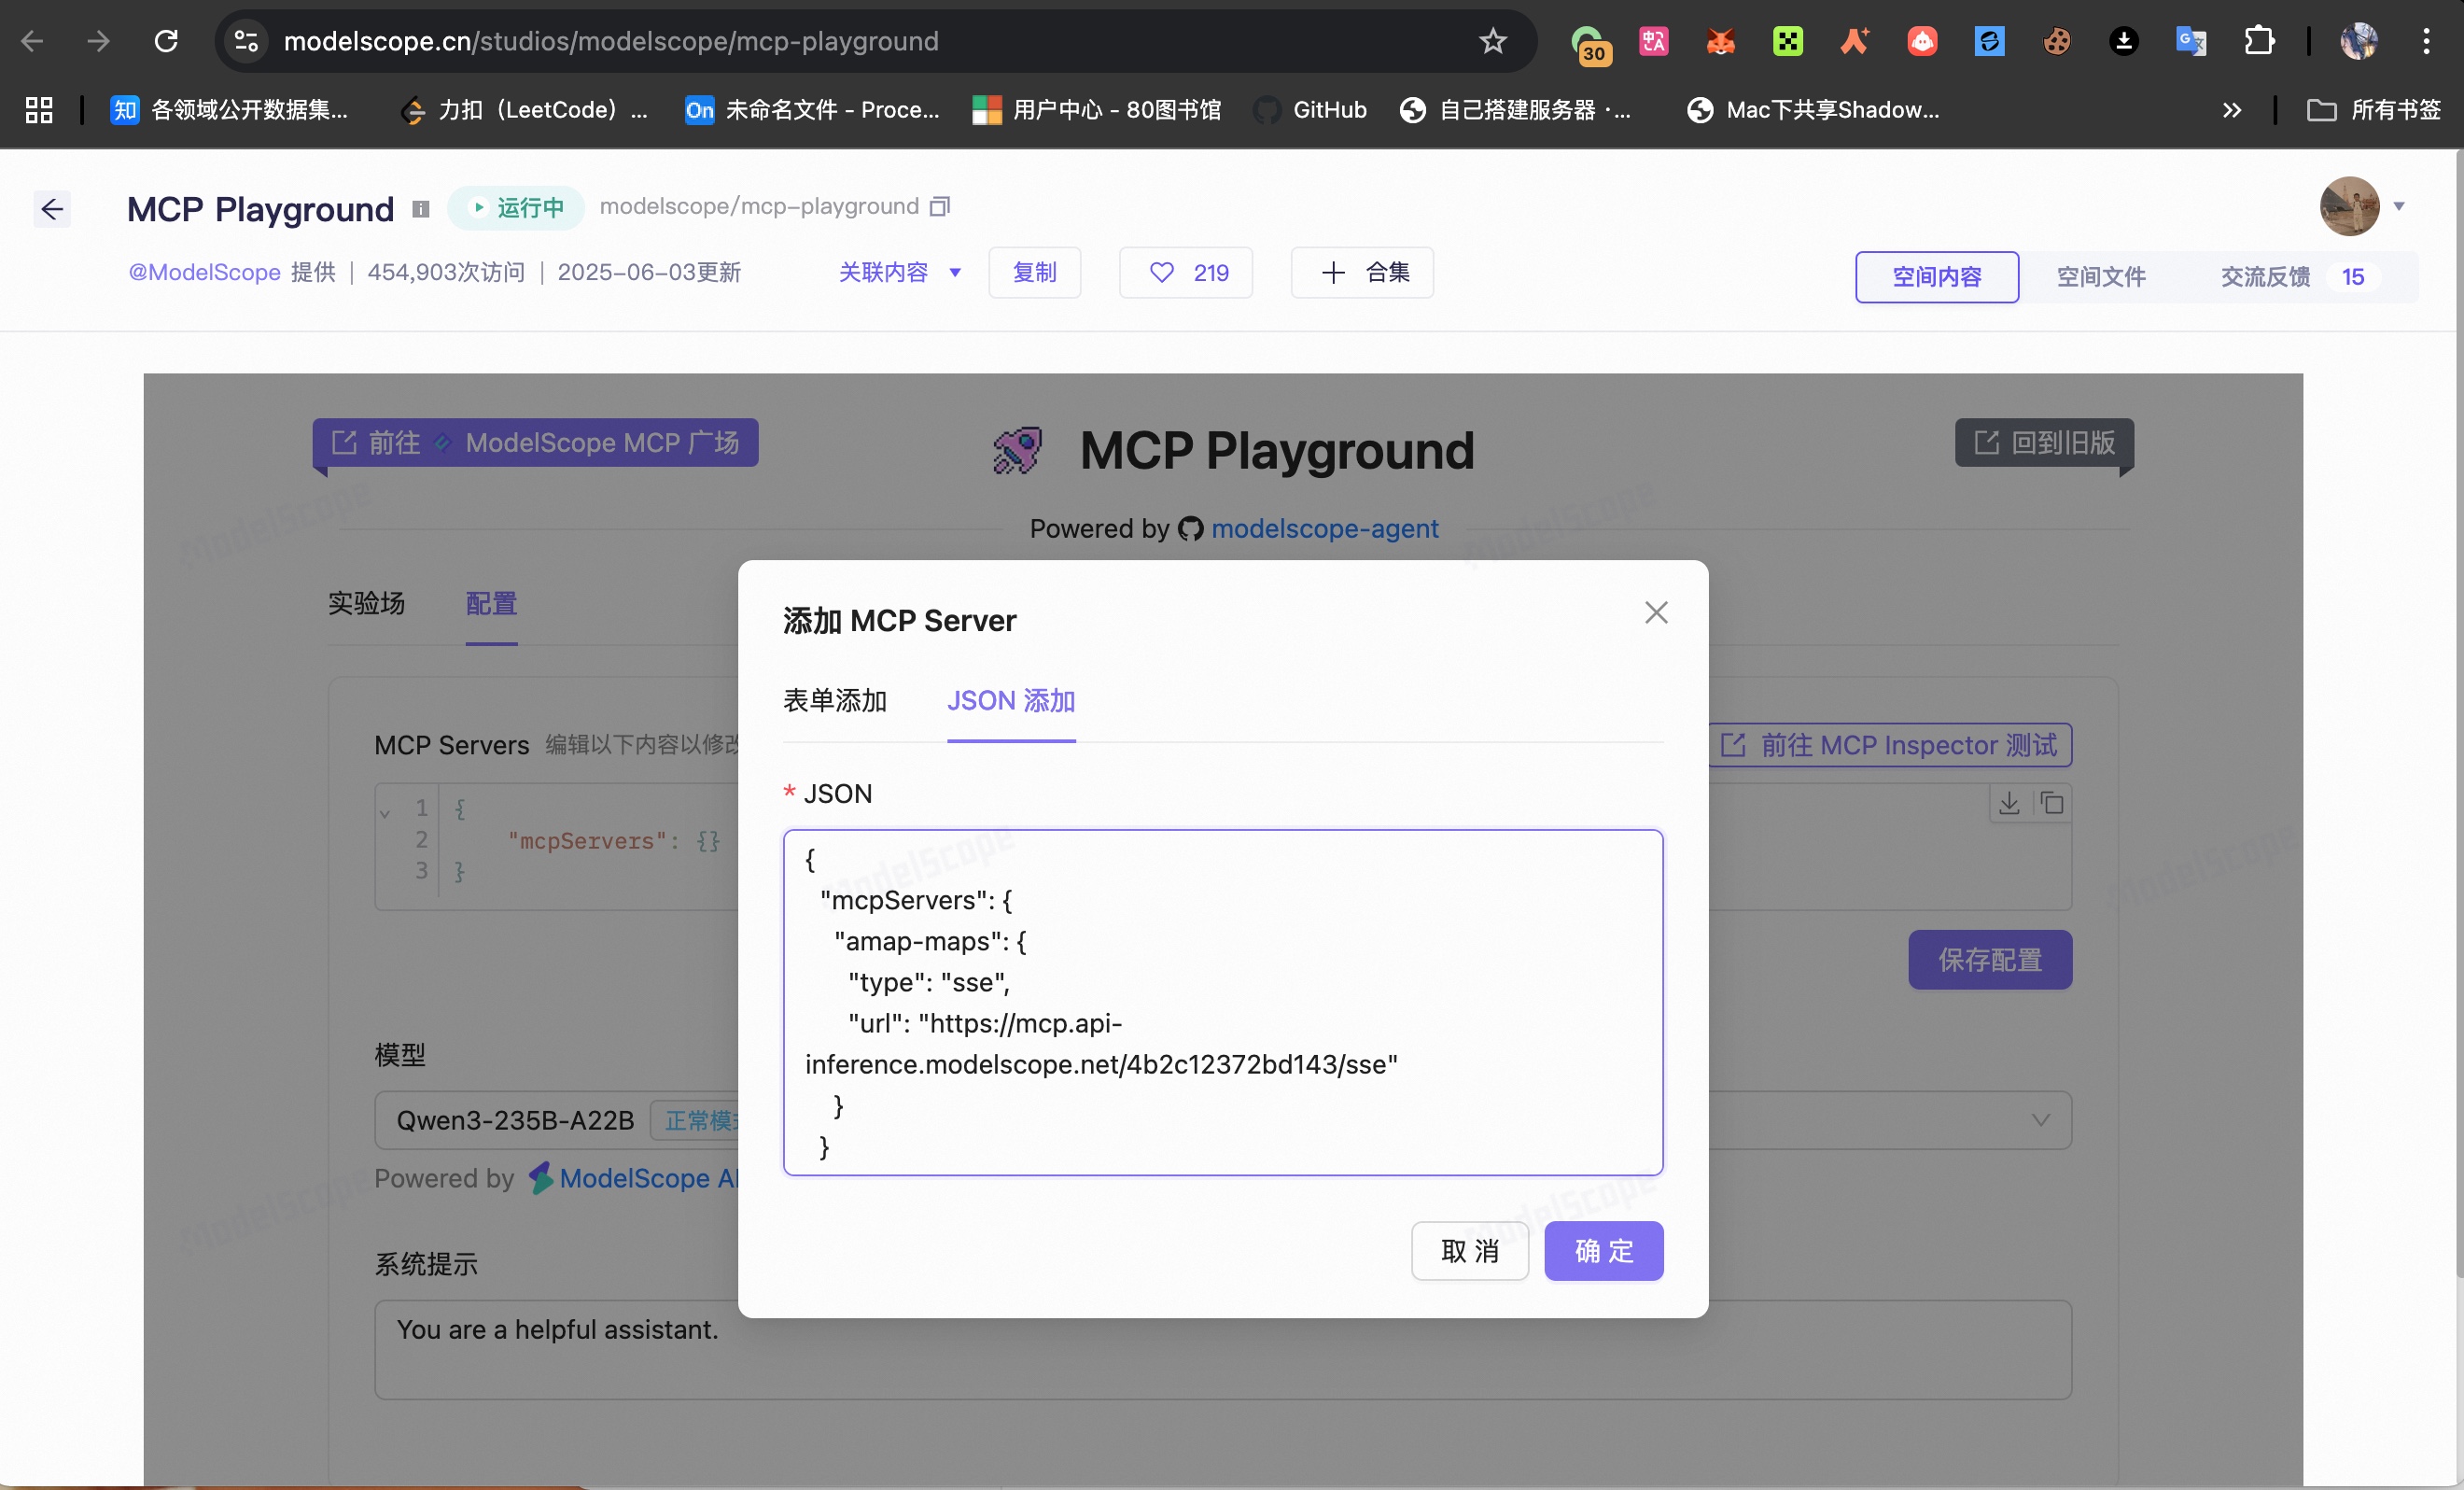Switch to the 空间内容 tab
2464x1490 pixels.
pyautogui.click(x=1937, y=277)
